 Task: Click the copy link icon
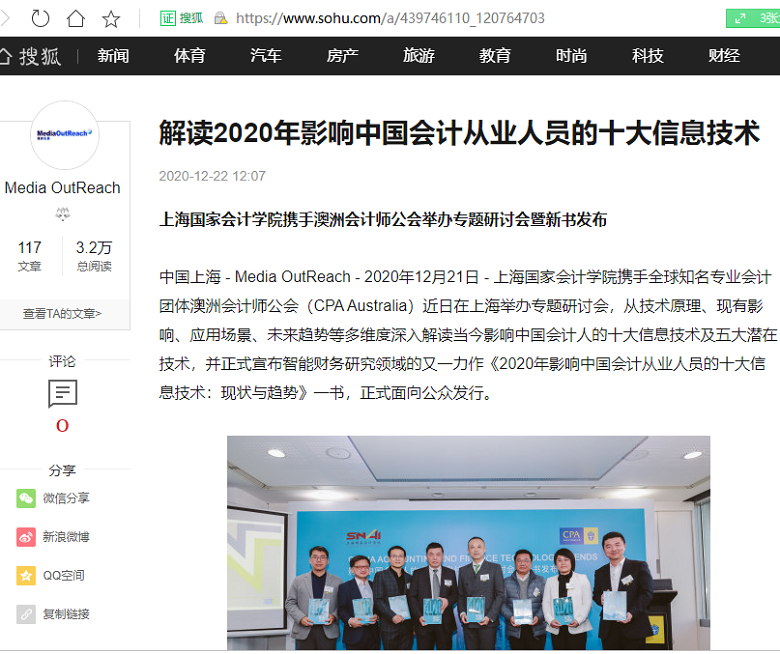(26, 614)
